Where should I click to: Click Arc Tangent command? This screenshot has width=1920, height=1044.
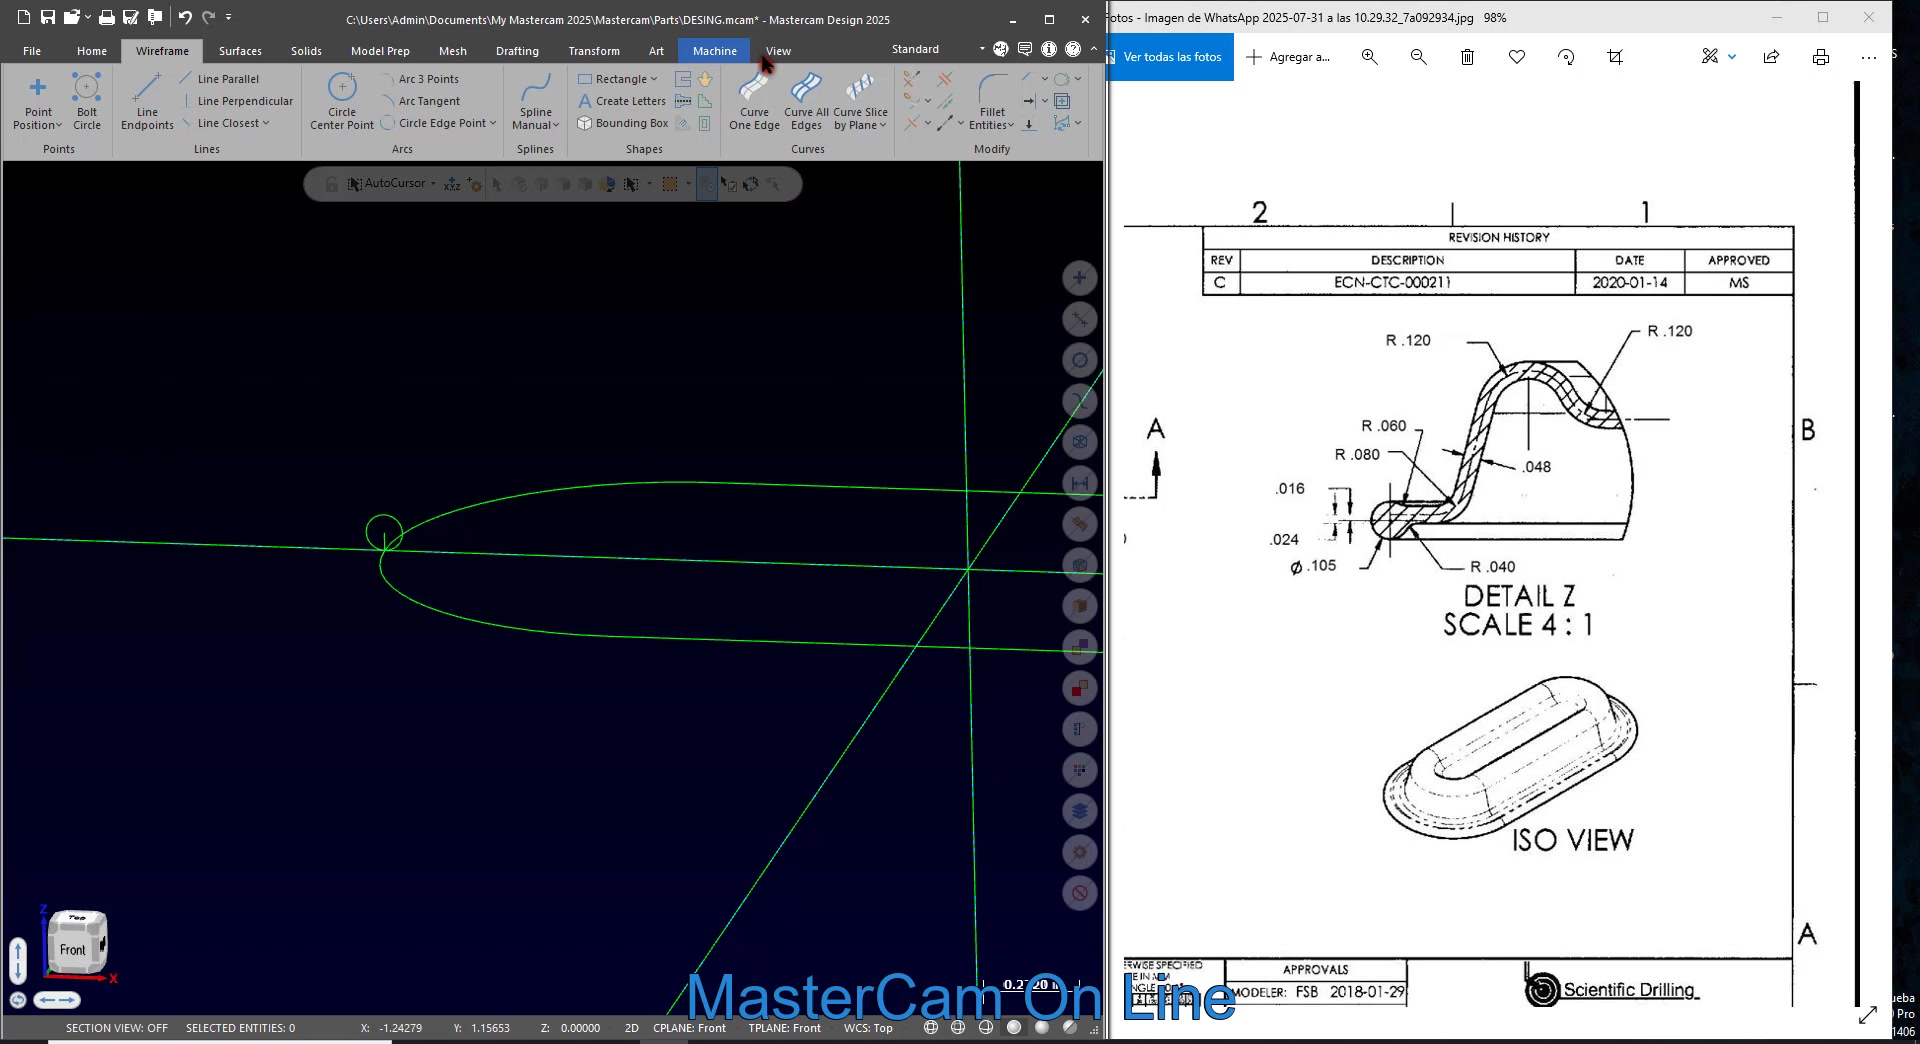tap(420, 101)
